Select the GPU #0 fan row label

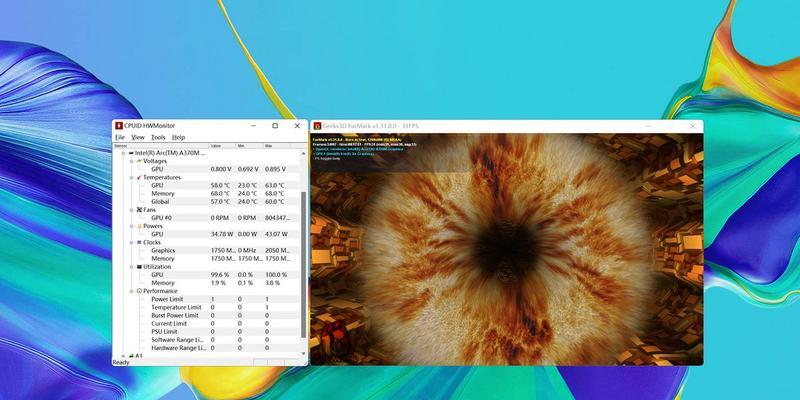(161, 218)
